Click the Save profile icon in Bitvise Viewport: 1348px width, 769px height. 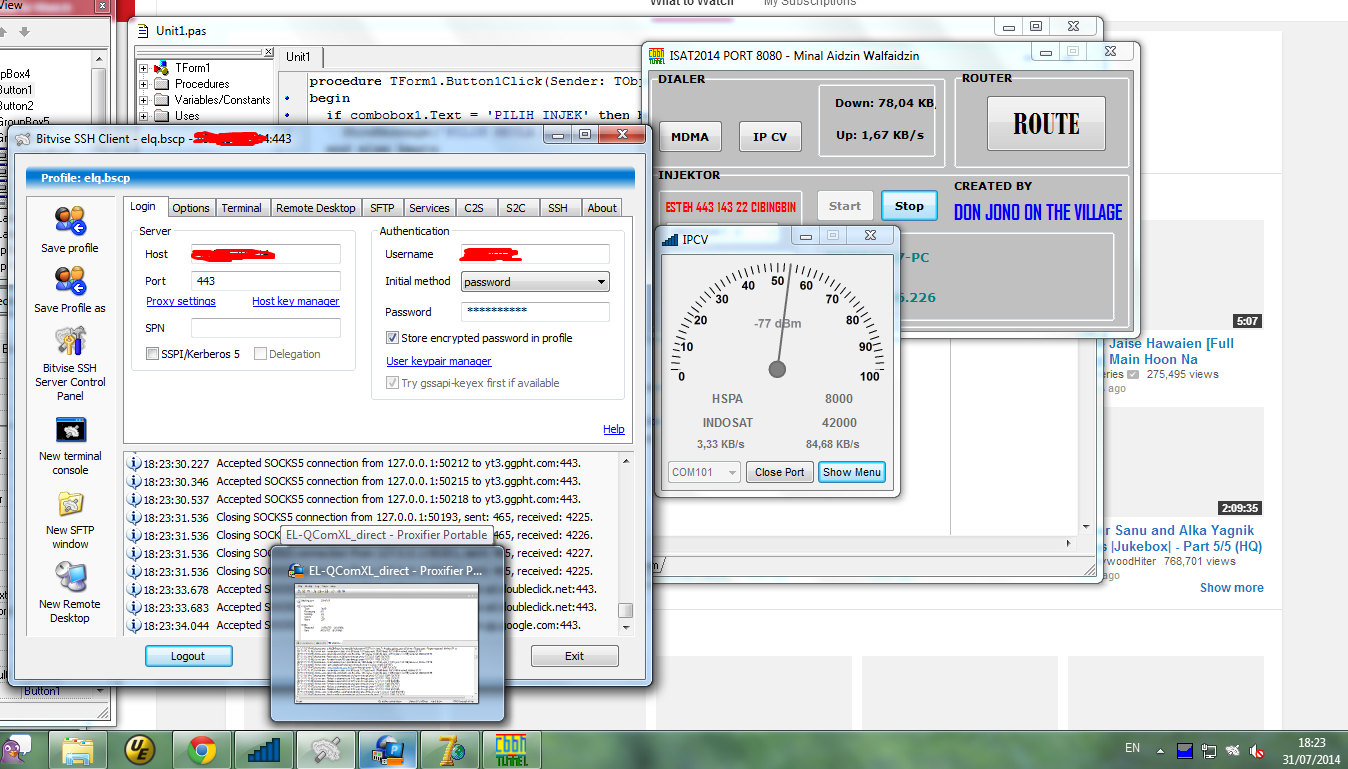(x=70, y=221)
